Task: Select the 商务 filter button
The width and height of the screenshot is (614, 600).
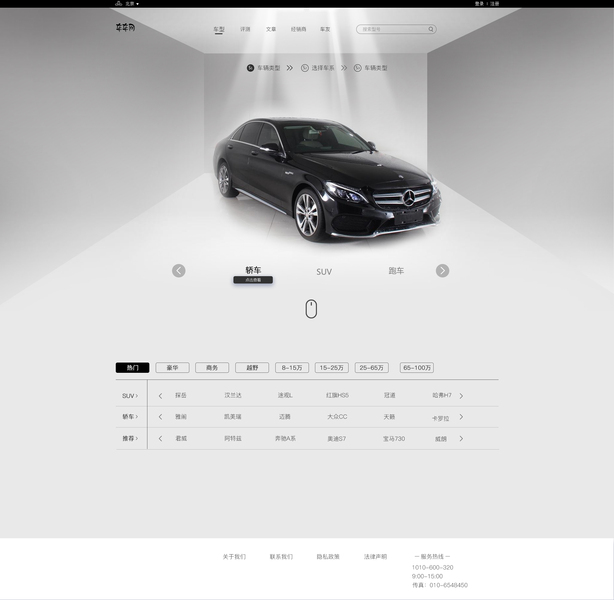Action: tap(212, 367)
